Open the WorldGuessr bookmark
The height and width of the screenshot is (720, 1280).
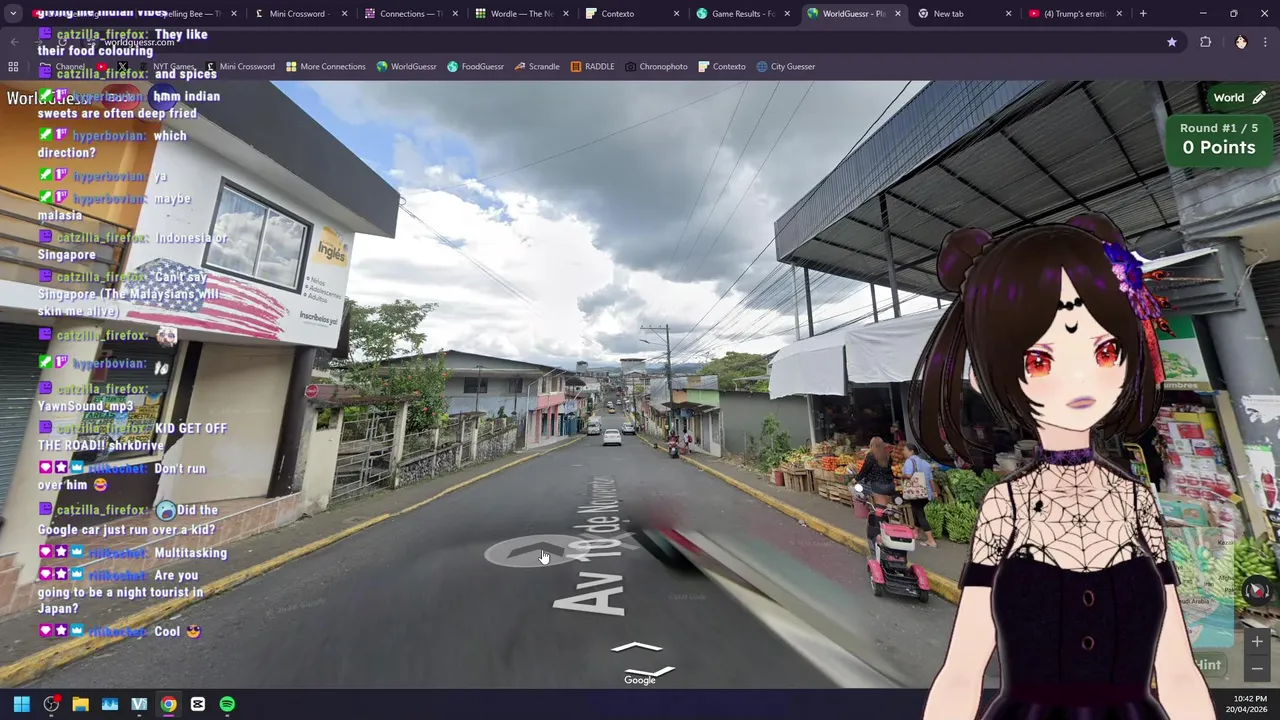coord(406,67)
